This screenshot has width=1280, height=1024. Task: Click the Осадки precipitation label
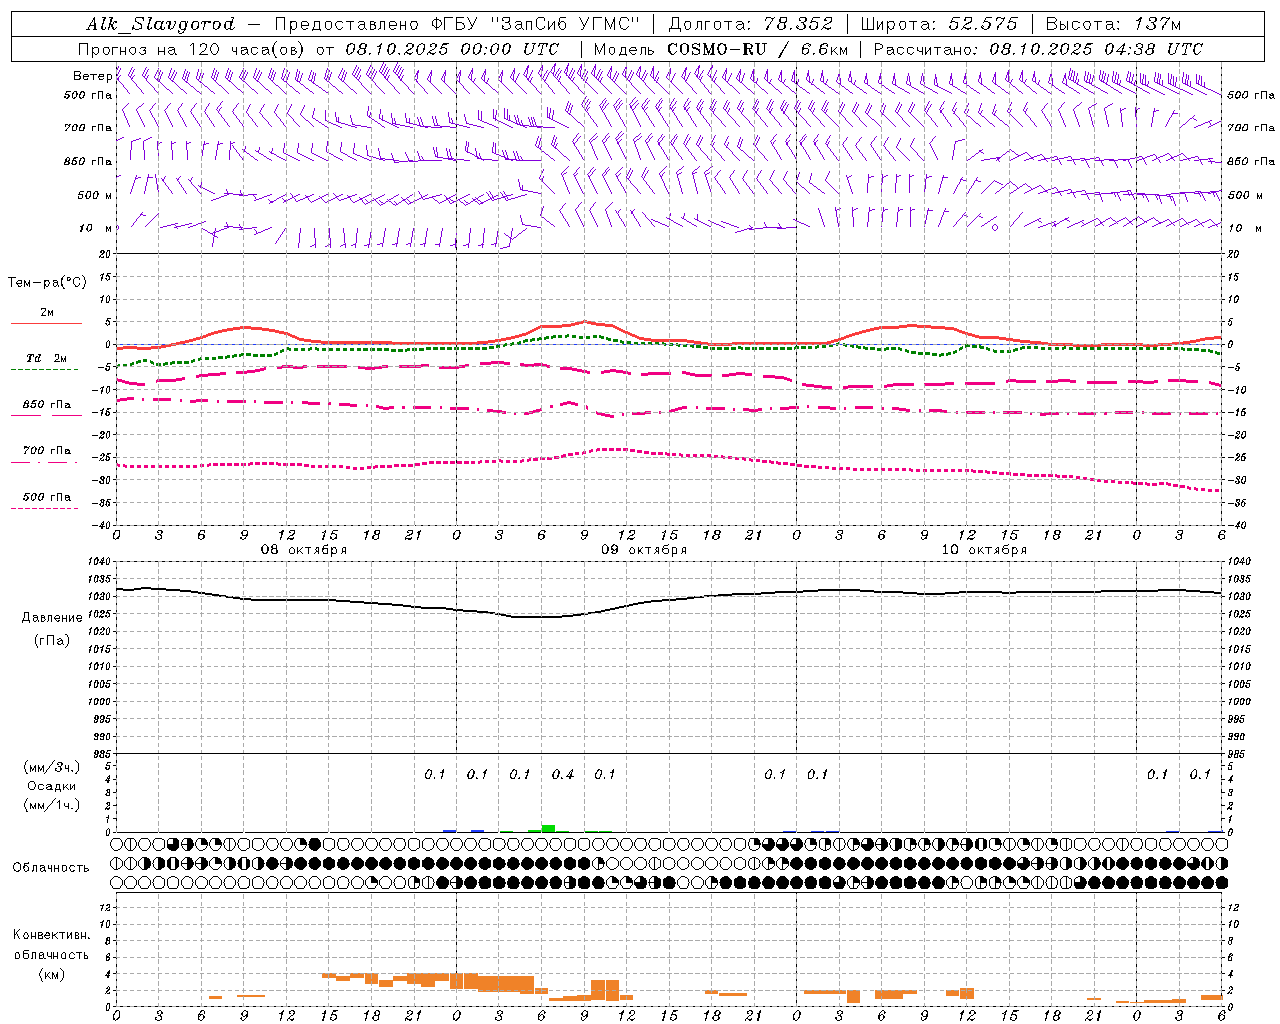pyautogui.click(x=52, y=787)
